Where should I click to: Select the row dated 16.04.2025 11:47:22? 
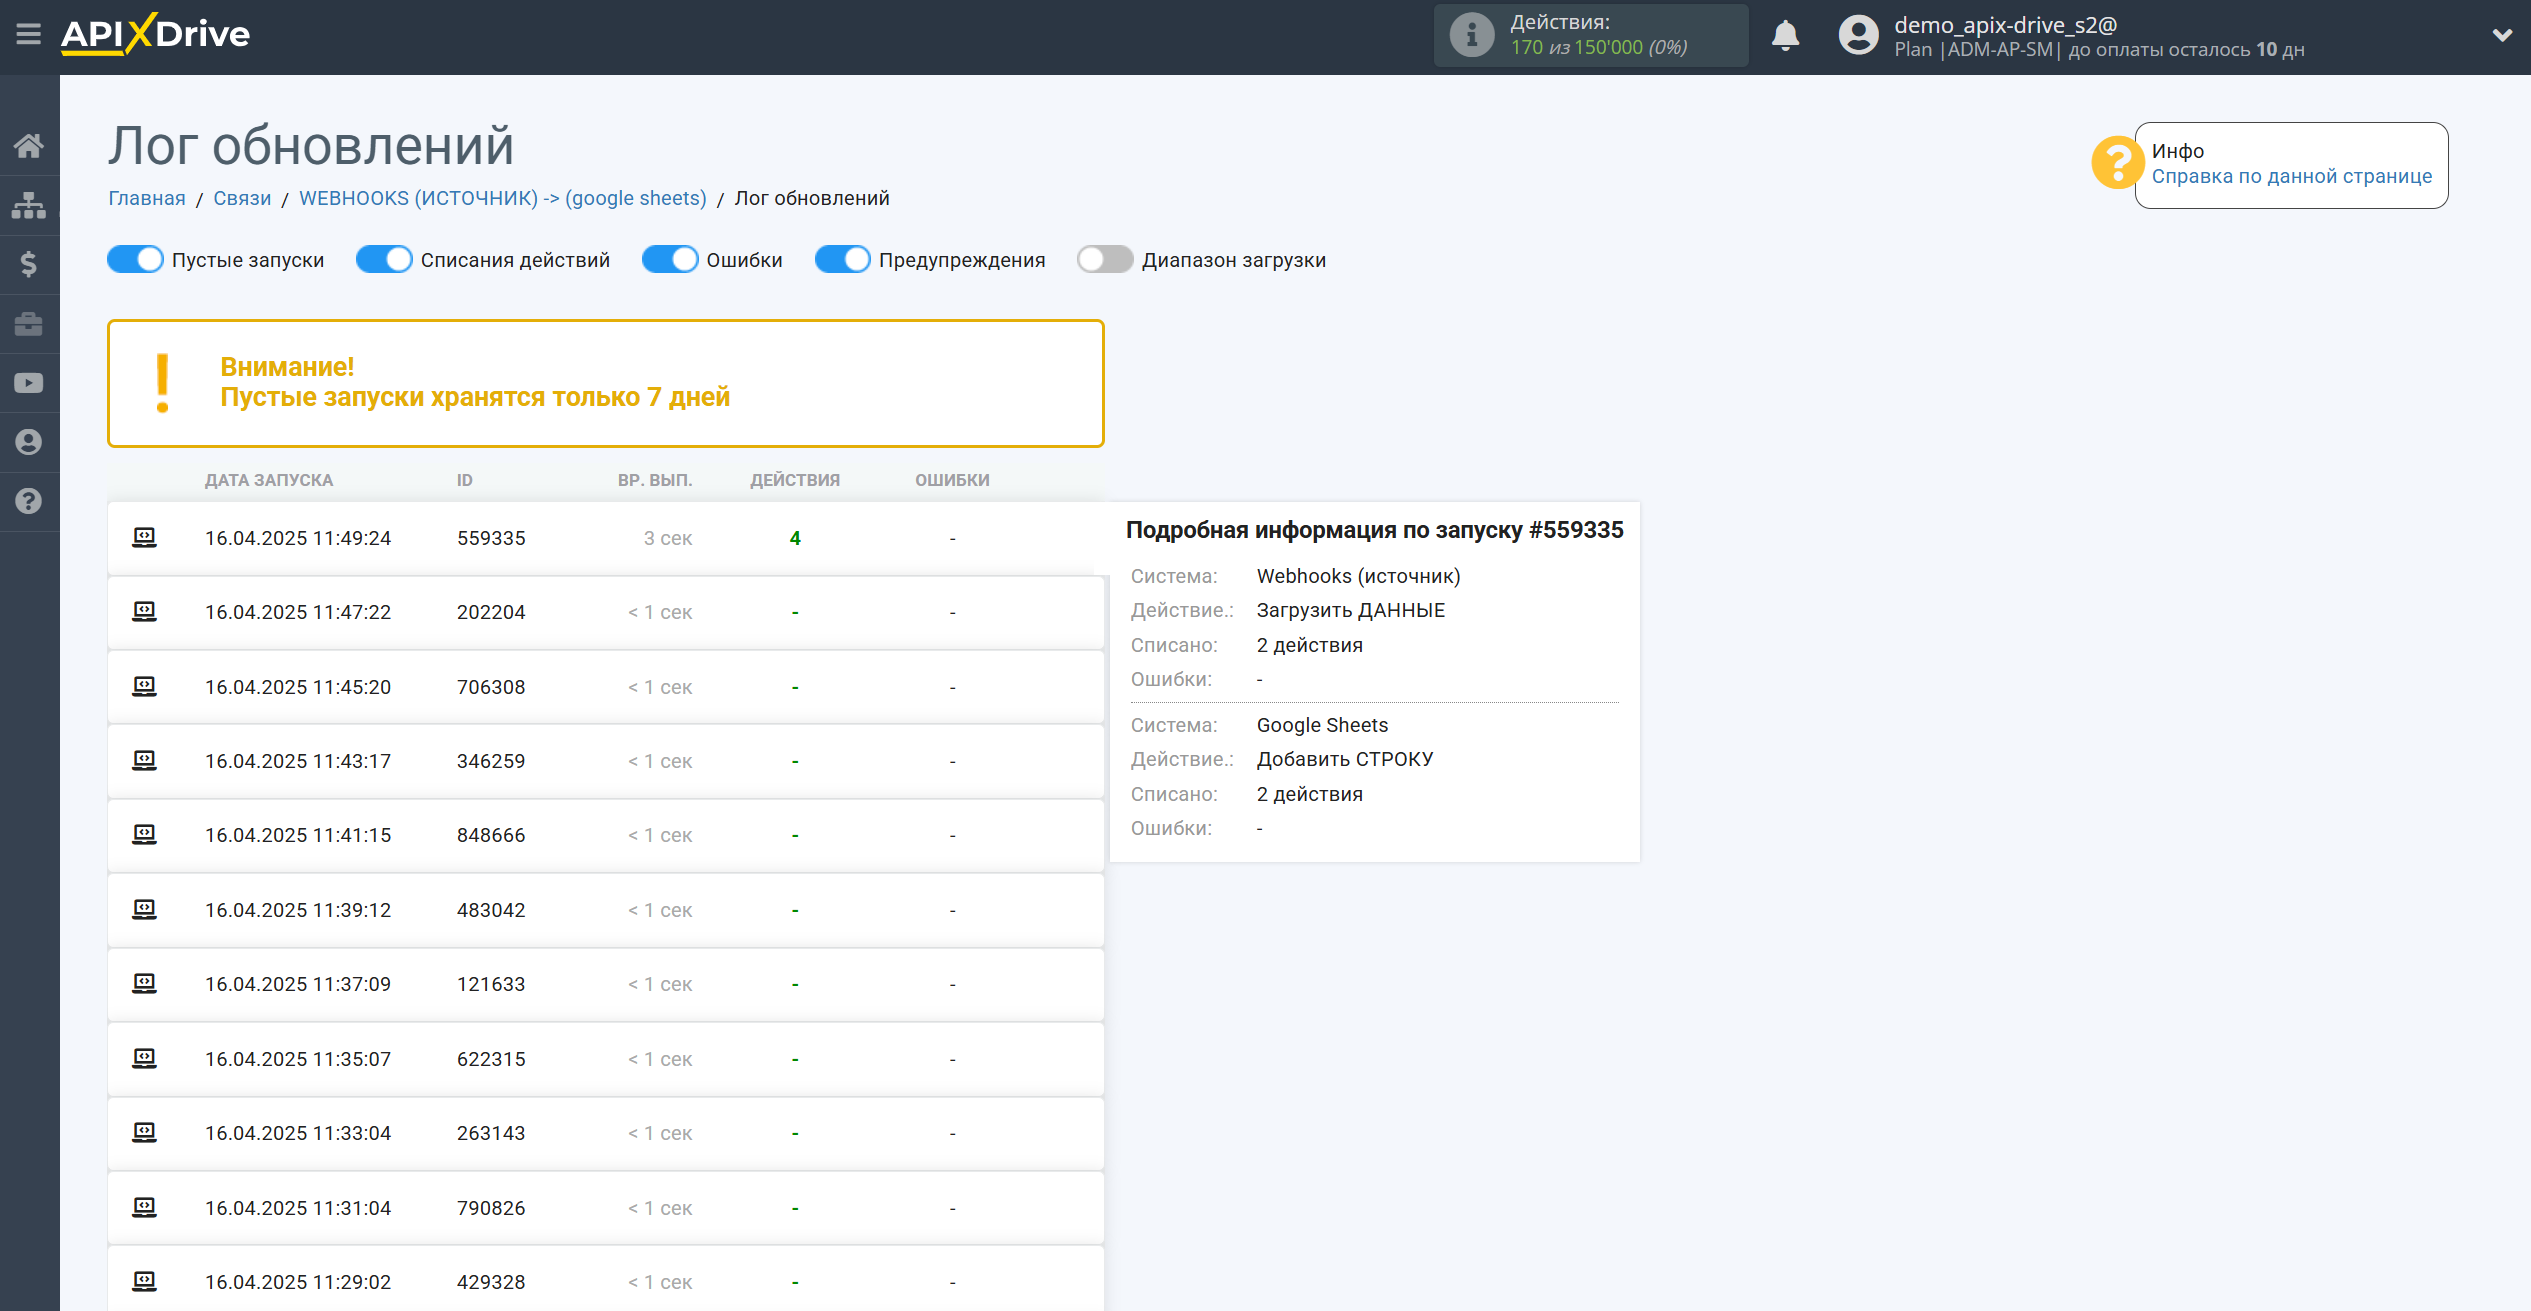click(x=605, y=612)
